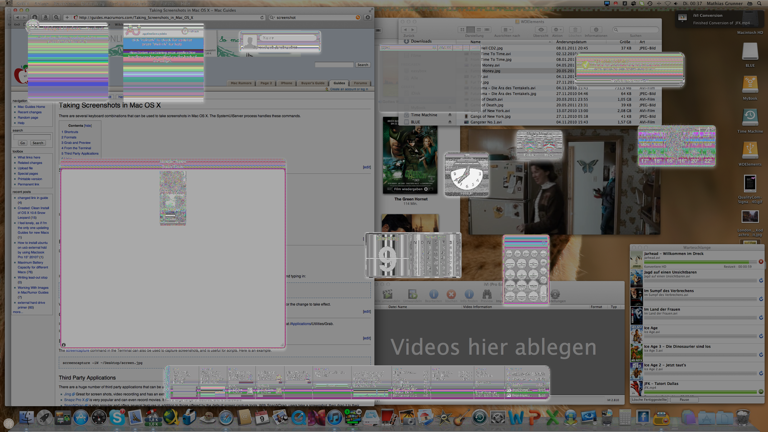The width and height of the screenshot is (768, 432).
Task: Launch QuickTime Player from the Dock
Action: point(298,418)
